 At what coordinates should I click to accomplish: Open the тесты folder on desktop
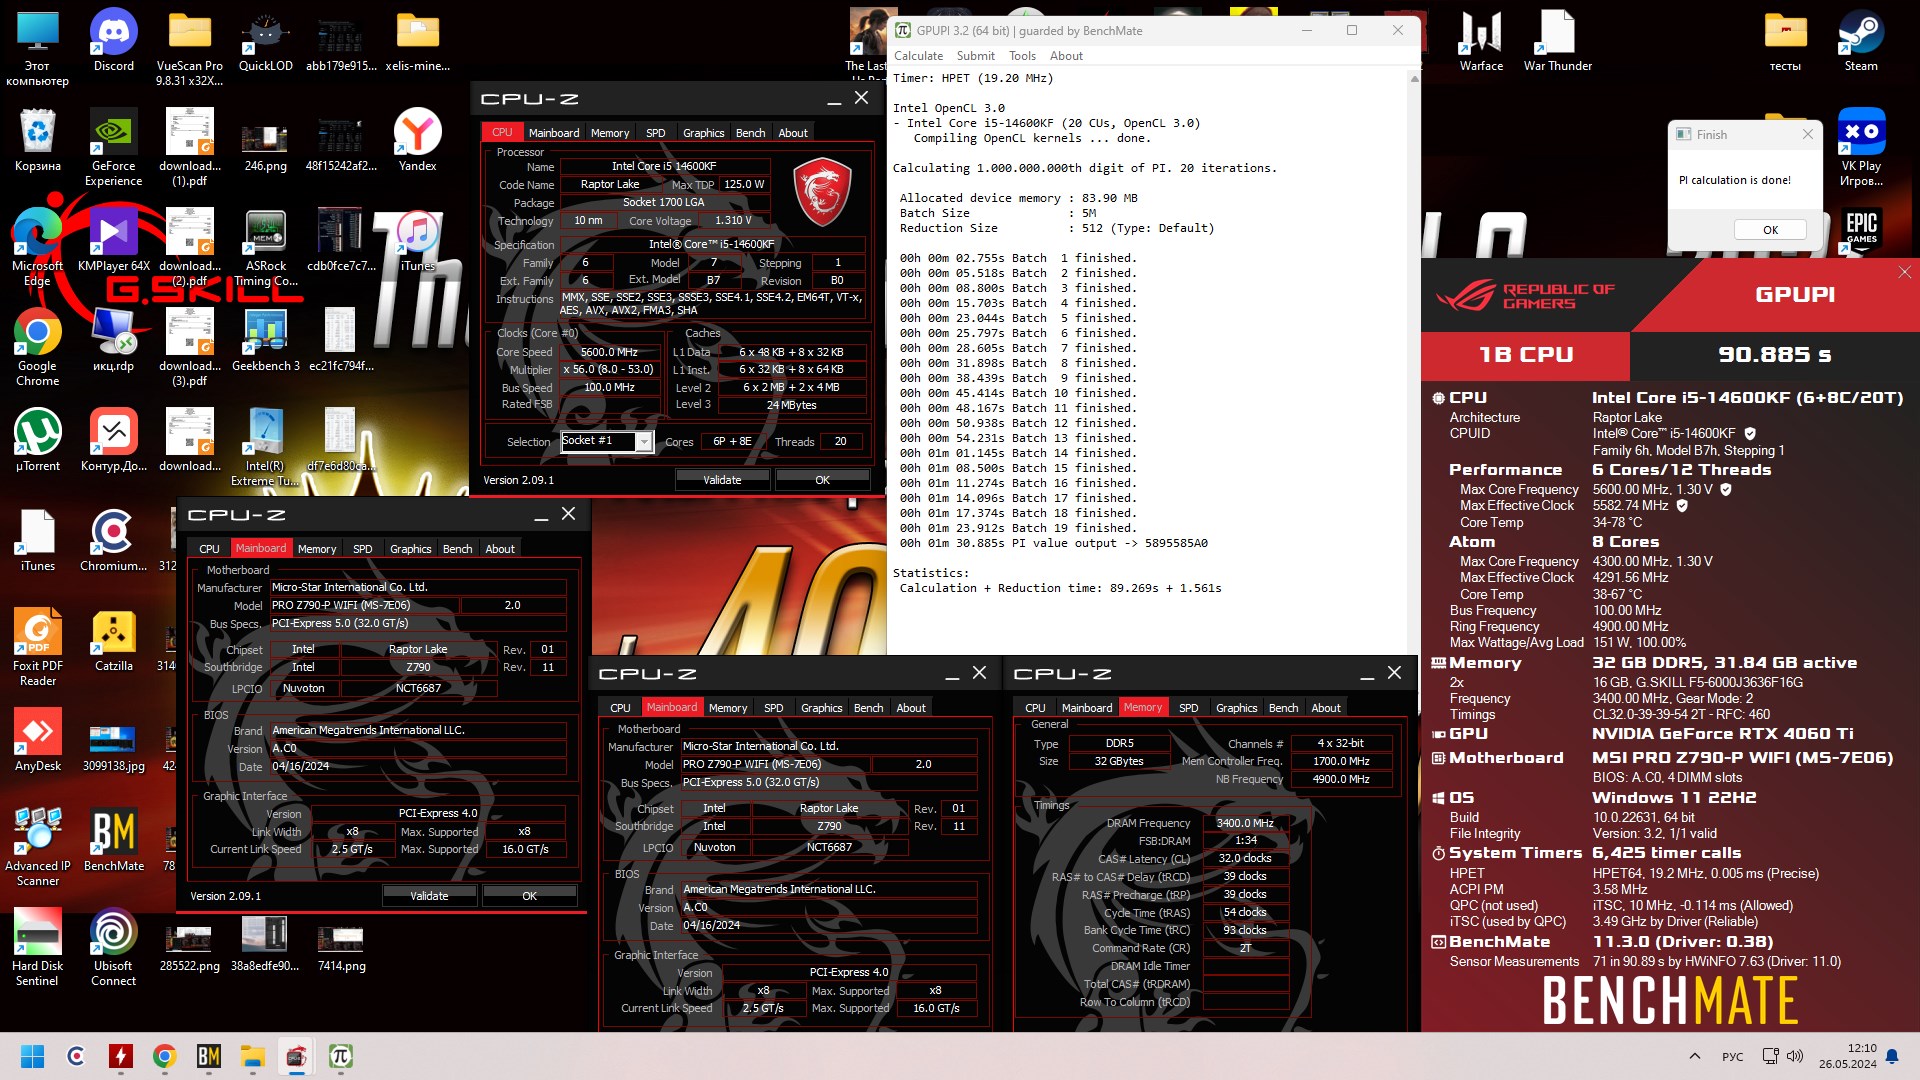point(1785,40)
